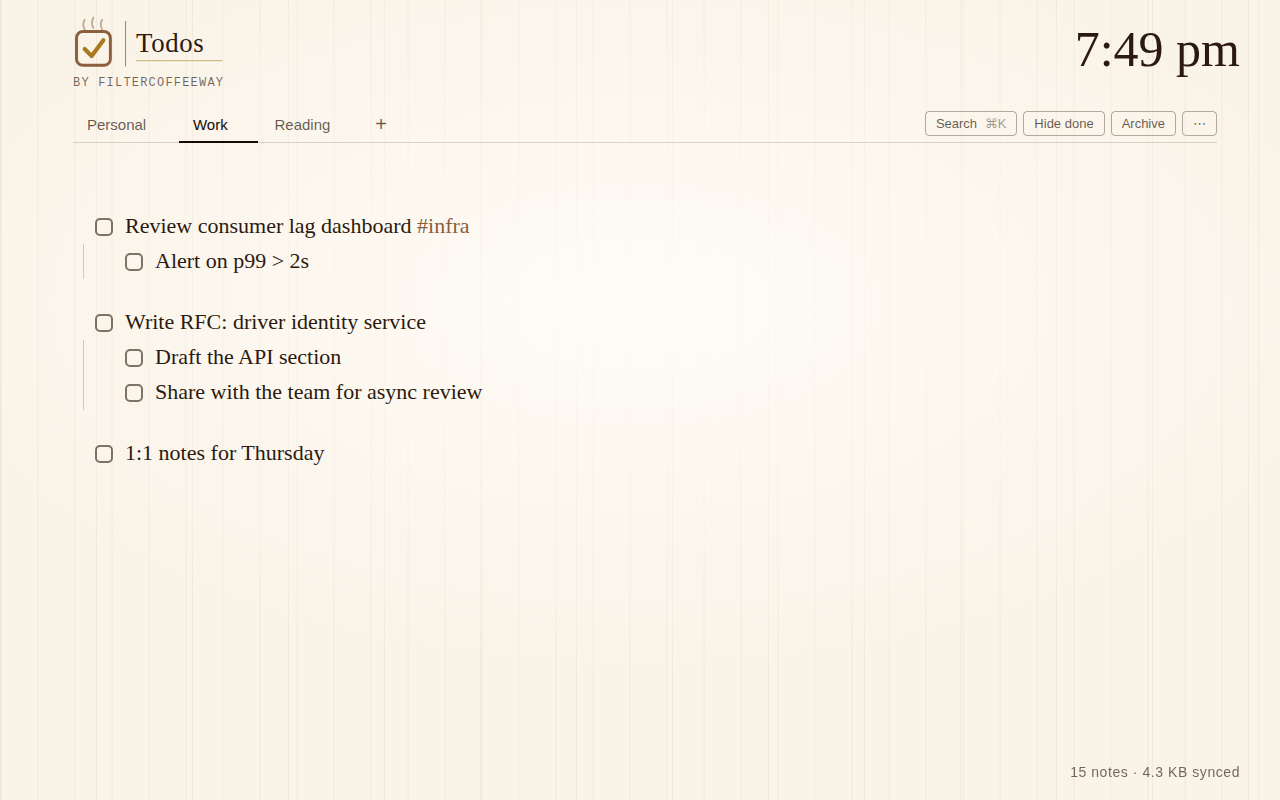Select the text Review consumer lag dashboard
Viewport: 1280px width, 800px height.
tap(268, 226)
